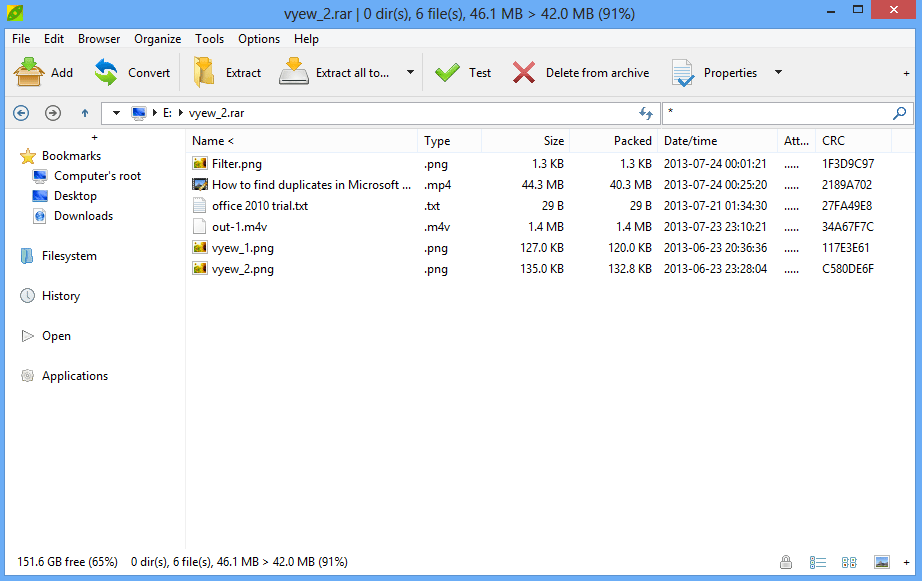Click the vyew_2.rar path segment
This screenshot has width=922, height=581.
(216, 113)
